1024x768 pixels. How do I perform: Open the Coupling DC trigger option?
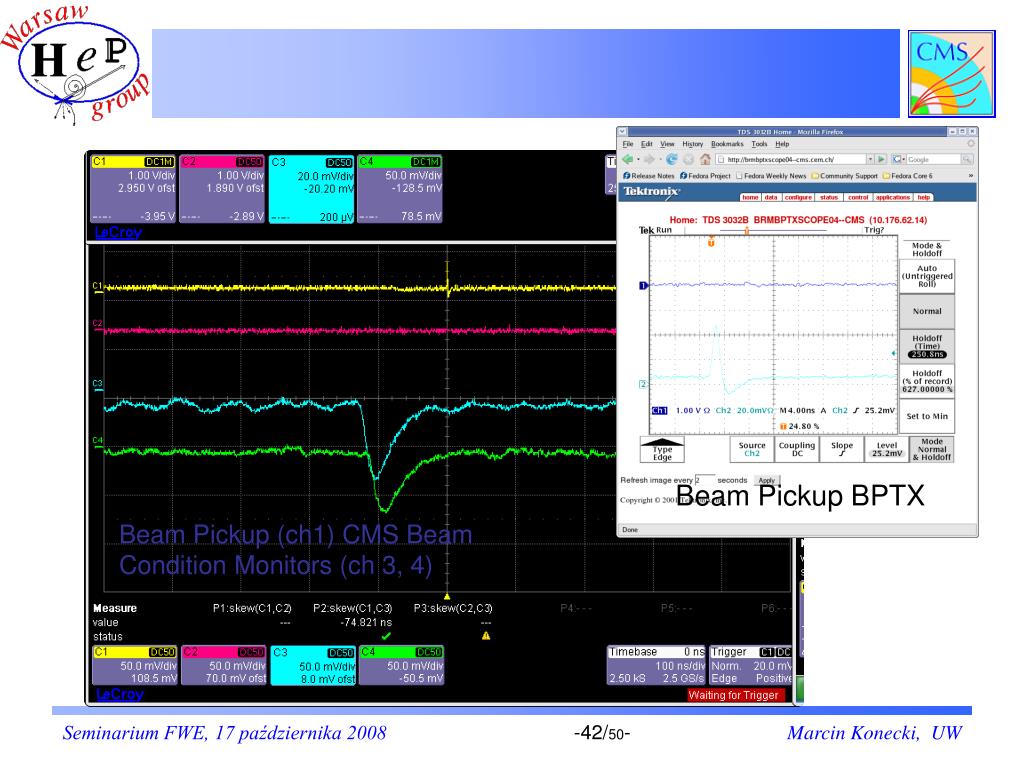tap(797, 449)
